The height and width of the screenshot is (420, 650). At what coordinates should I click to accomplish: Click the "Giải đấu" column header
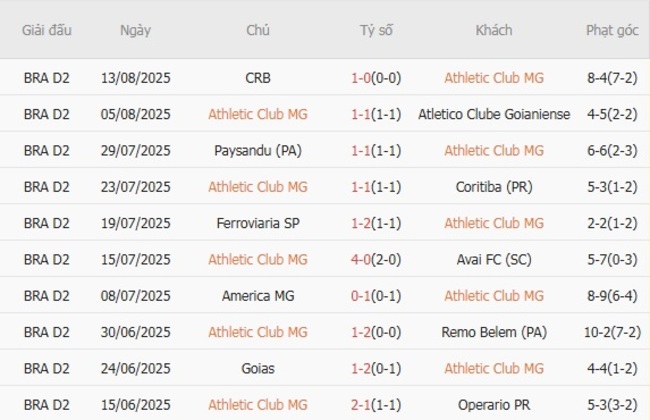pyautogui.click(x=47, y=30)
